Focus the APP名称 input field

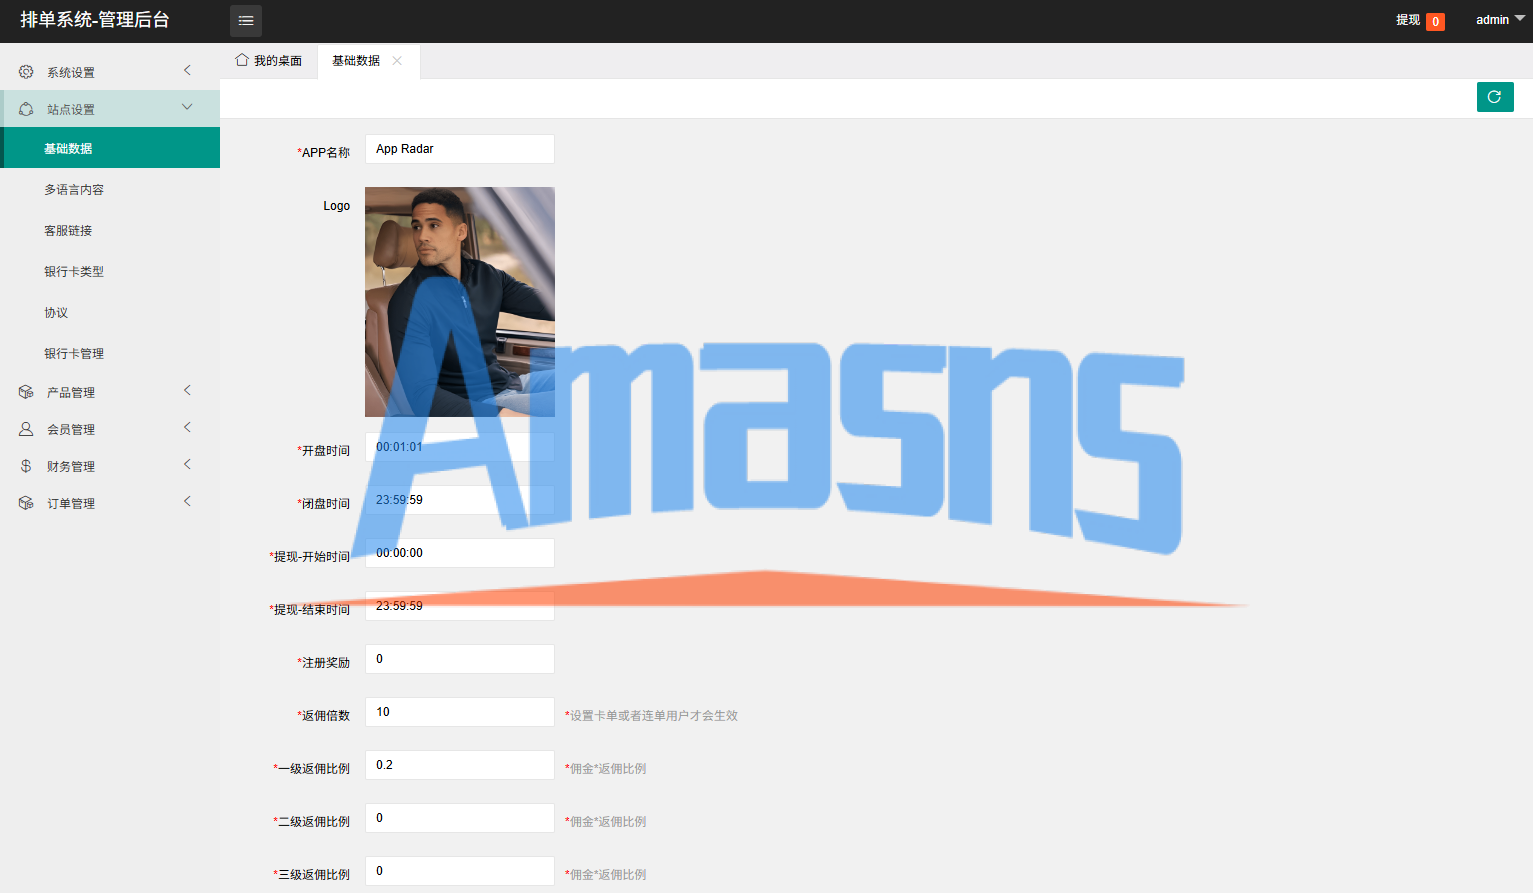(x=460, y=149)
